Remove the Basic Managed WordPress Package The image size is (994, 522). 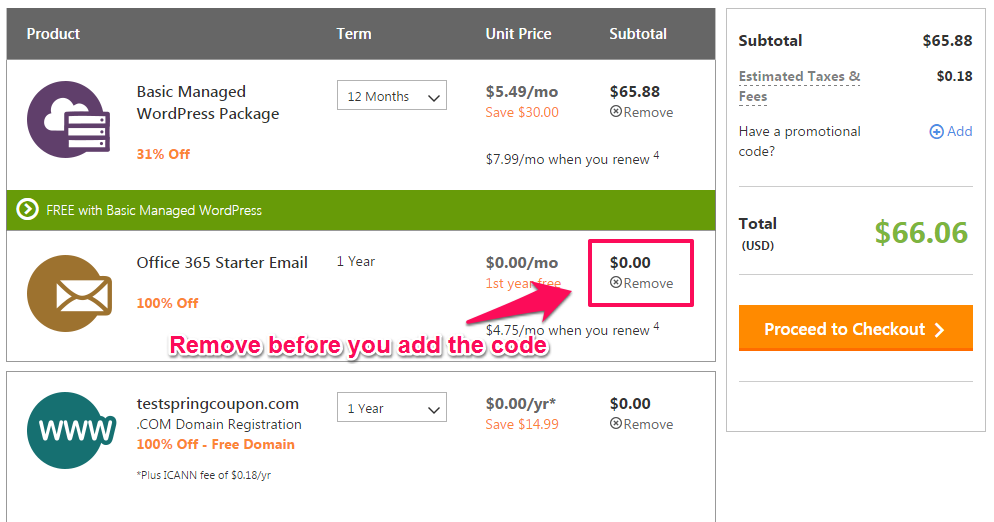tap(642, 112)
